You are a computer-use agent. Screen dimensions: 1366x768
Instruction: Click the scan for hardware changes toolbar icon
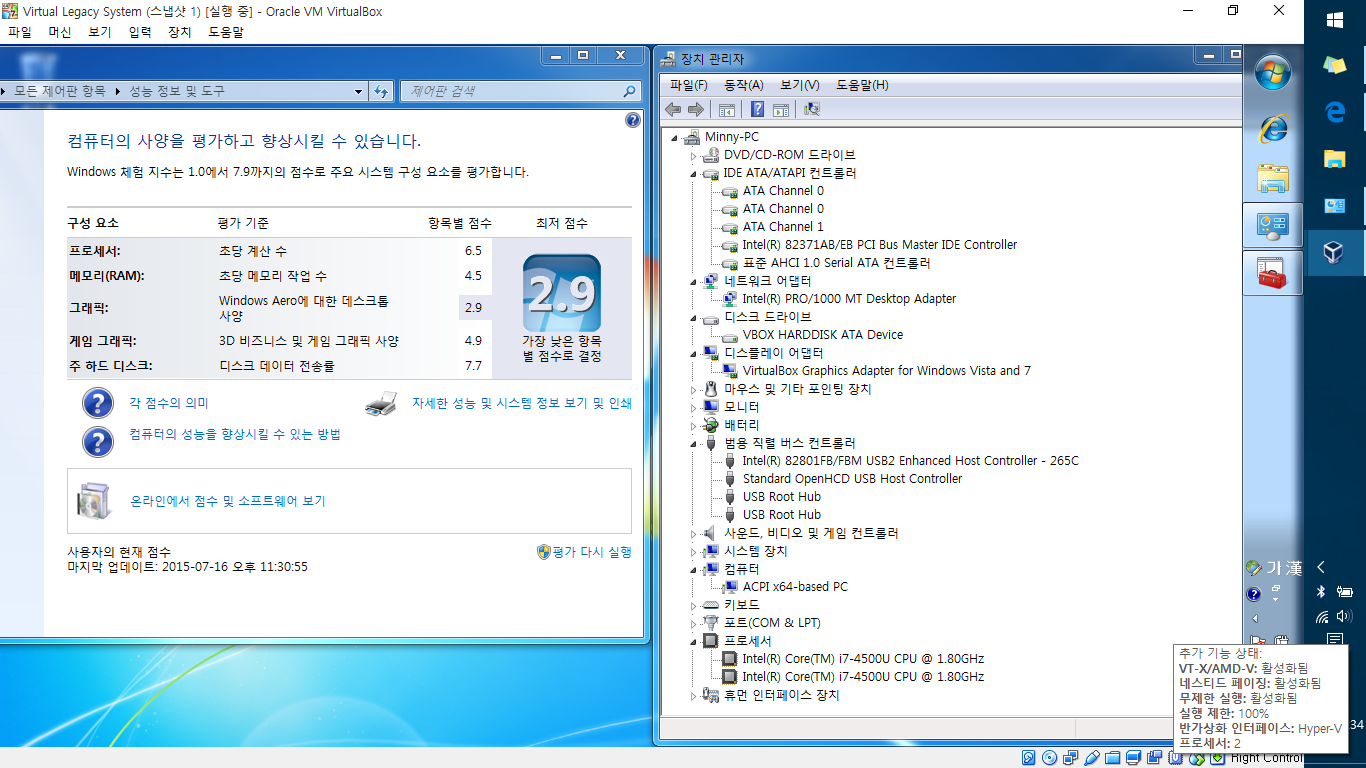tap(812, 109)
